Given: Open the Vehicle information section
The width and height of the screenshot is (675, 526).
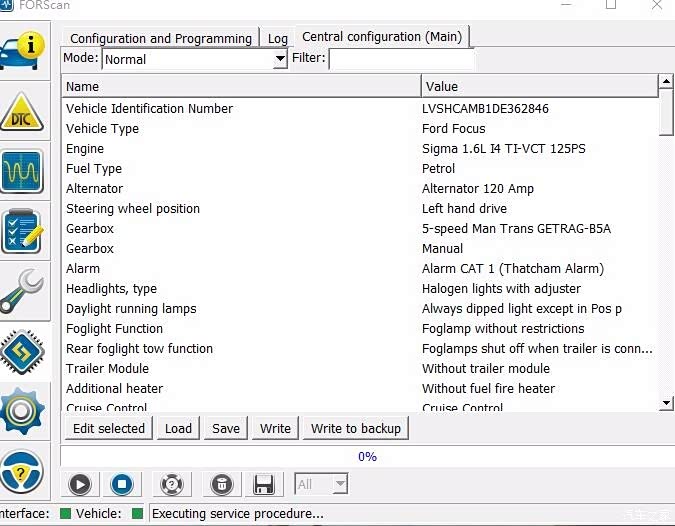Looking at the screenshot, I should click(23, 52).
